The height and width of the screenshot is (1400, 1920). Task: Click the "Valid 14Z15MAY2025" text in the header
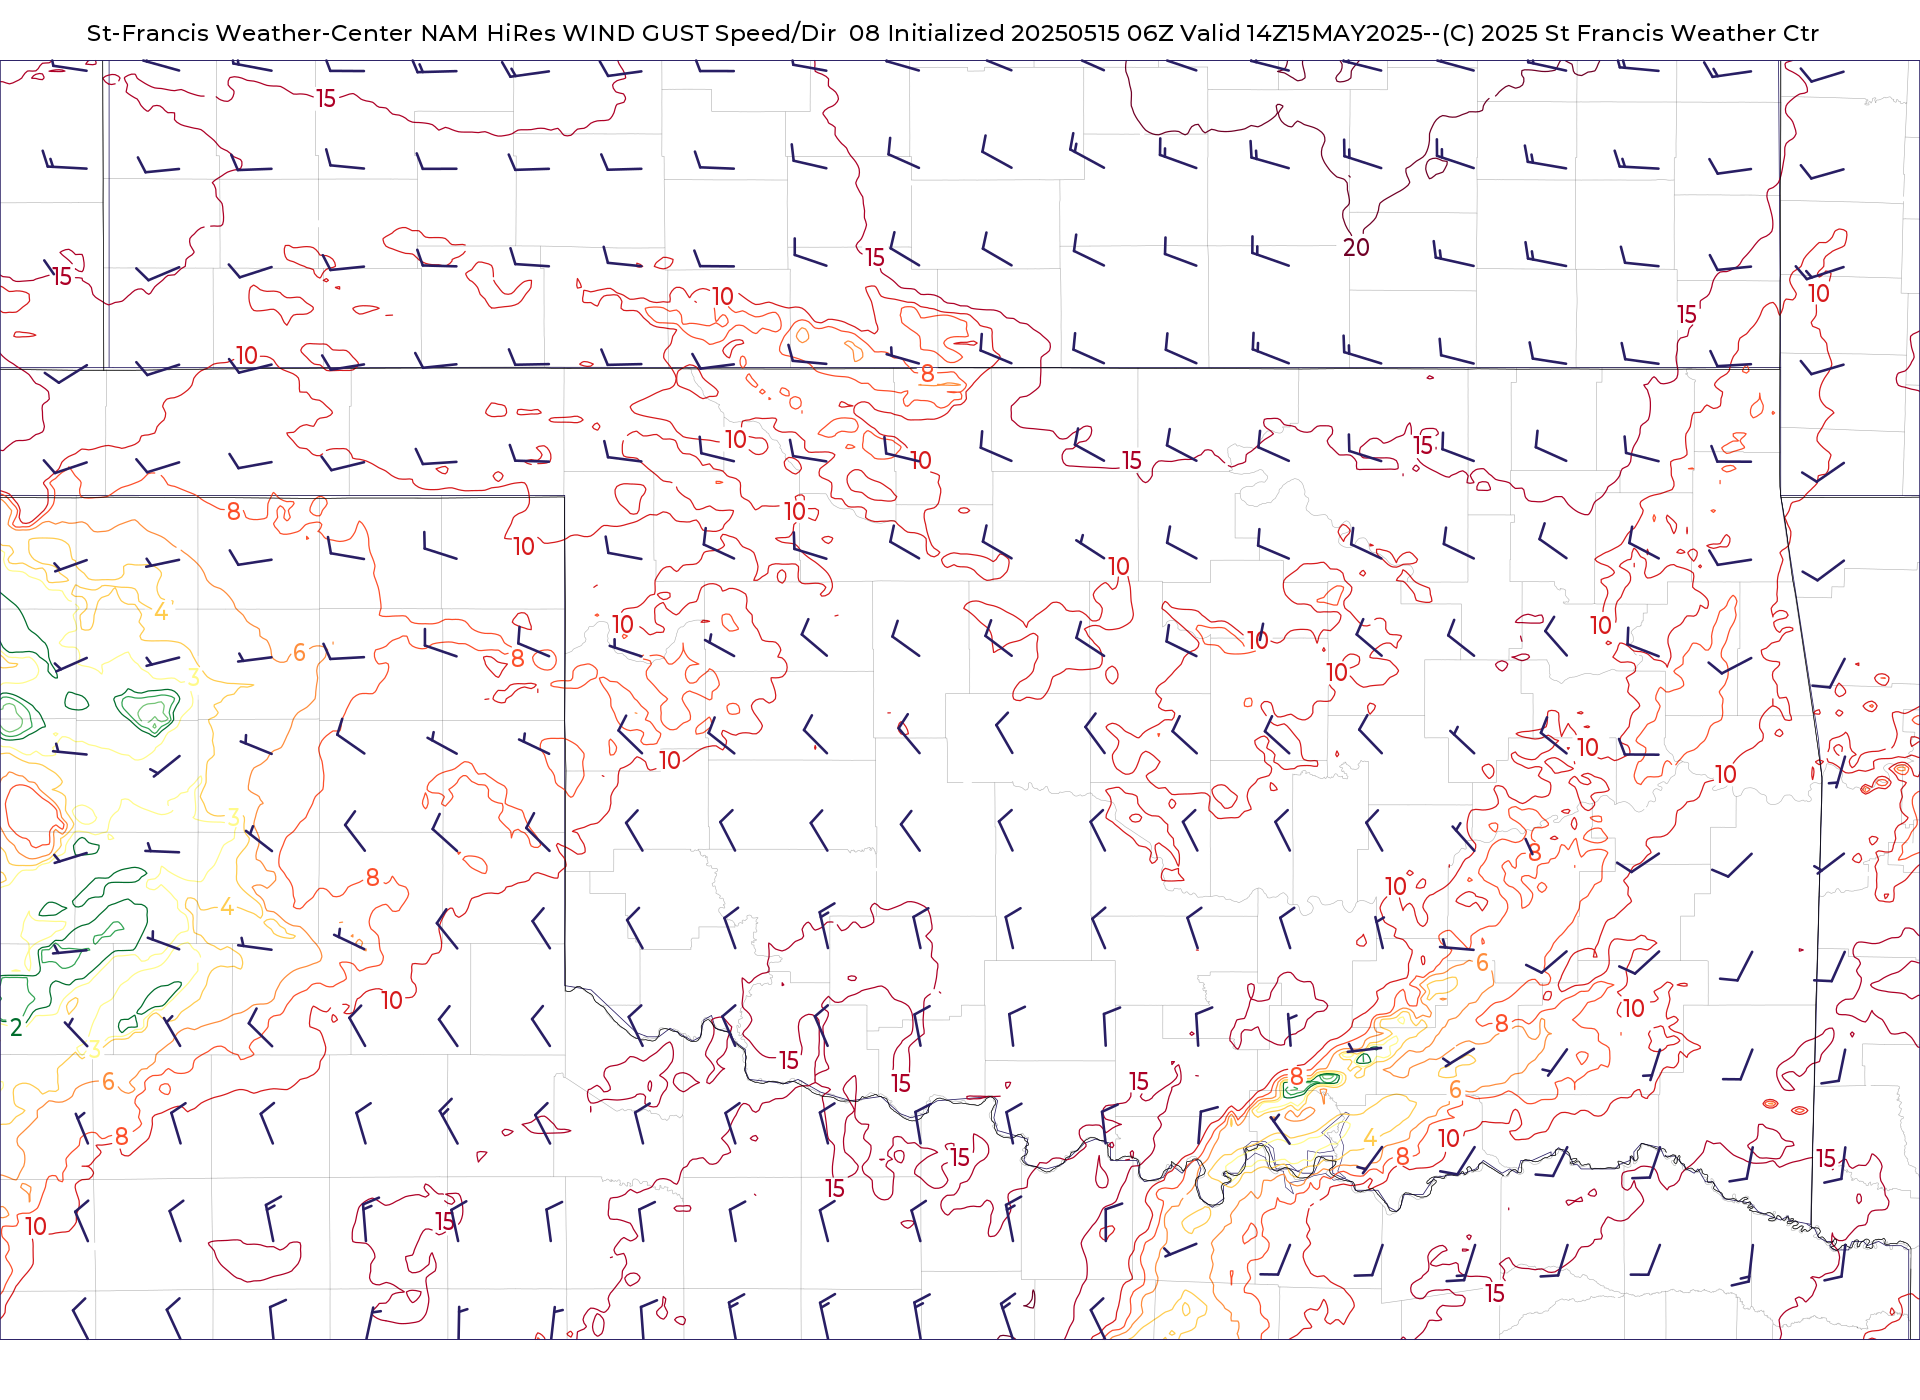click(x=1301, y=33)
